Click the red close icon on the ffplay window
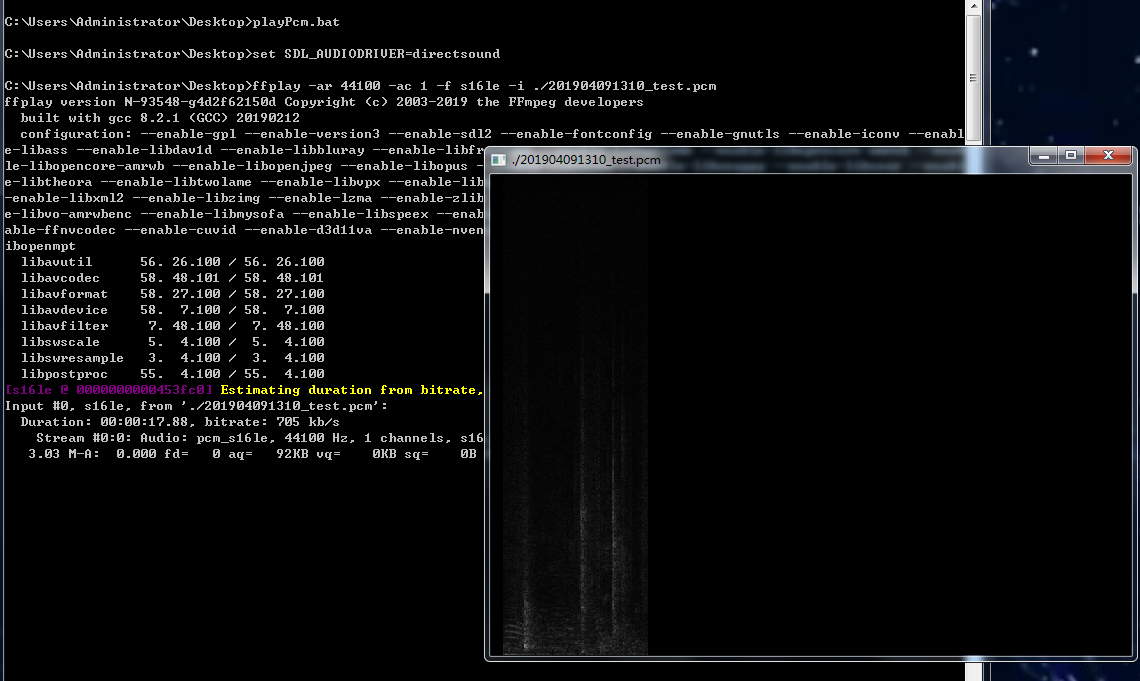1140x681 pixels. pos(1107,156)
